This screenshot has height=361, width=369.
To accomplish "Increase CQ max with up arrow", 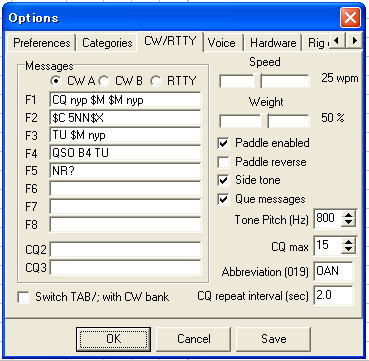I will tap(348, 242).
